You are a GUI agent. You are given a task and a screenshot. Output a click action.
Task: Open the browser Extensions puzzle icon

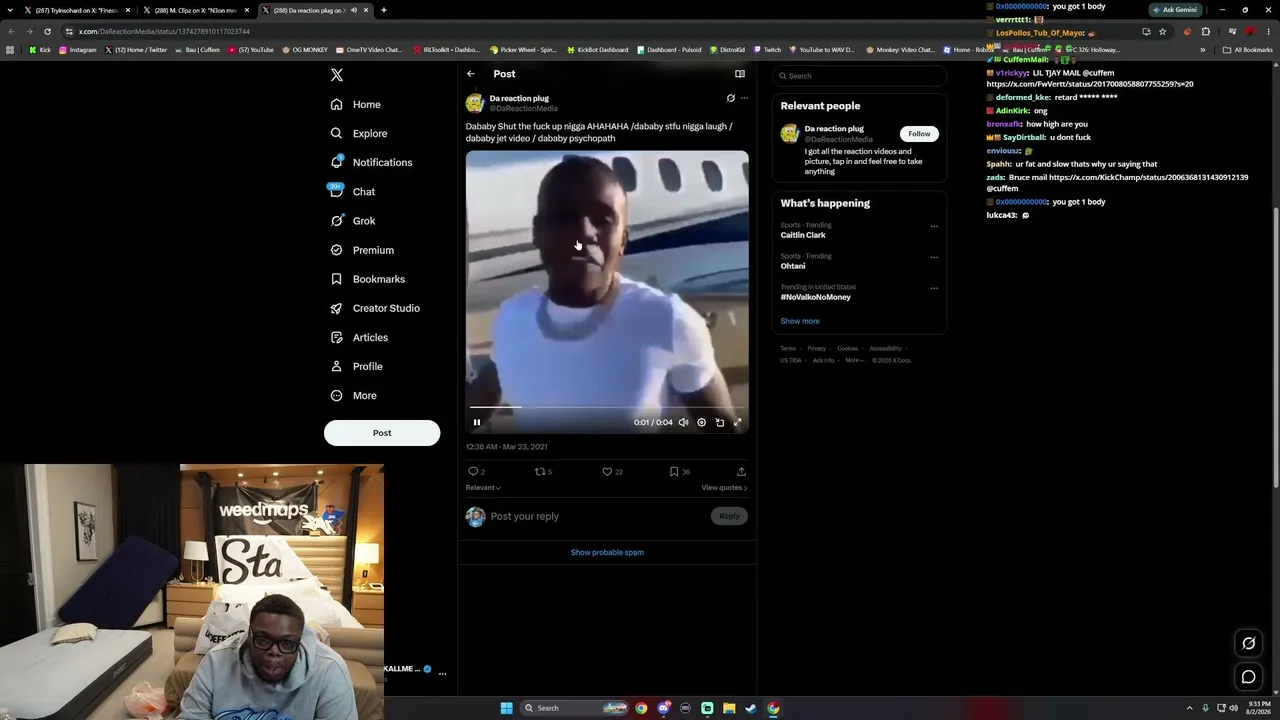coord(1205,31)
